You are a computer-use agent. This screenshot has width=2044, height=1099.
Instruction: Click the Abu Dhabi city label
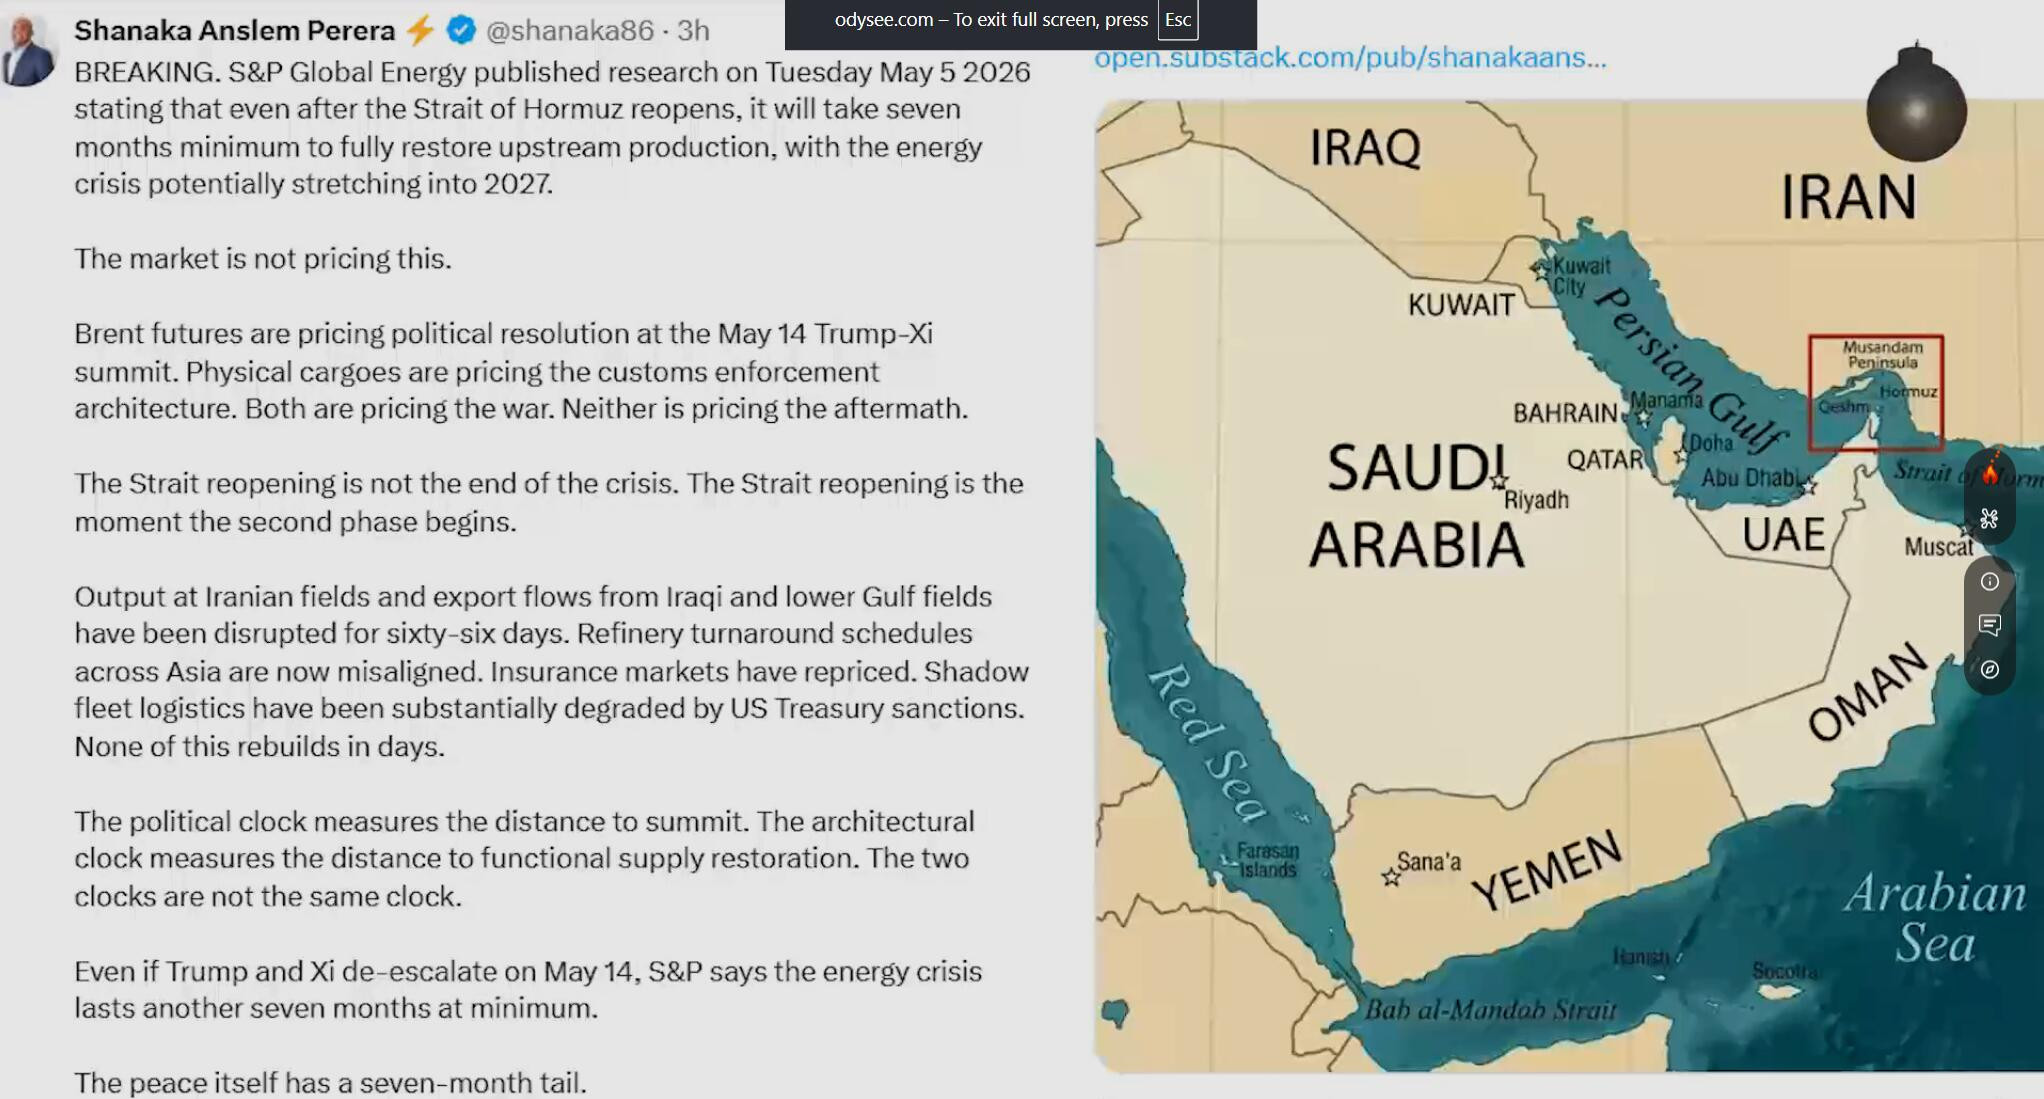pos(1749,479)
